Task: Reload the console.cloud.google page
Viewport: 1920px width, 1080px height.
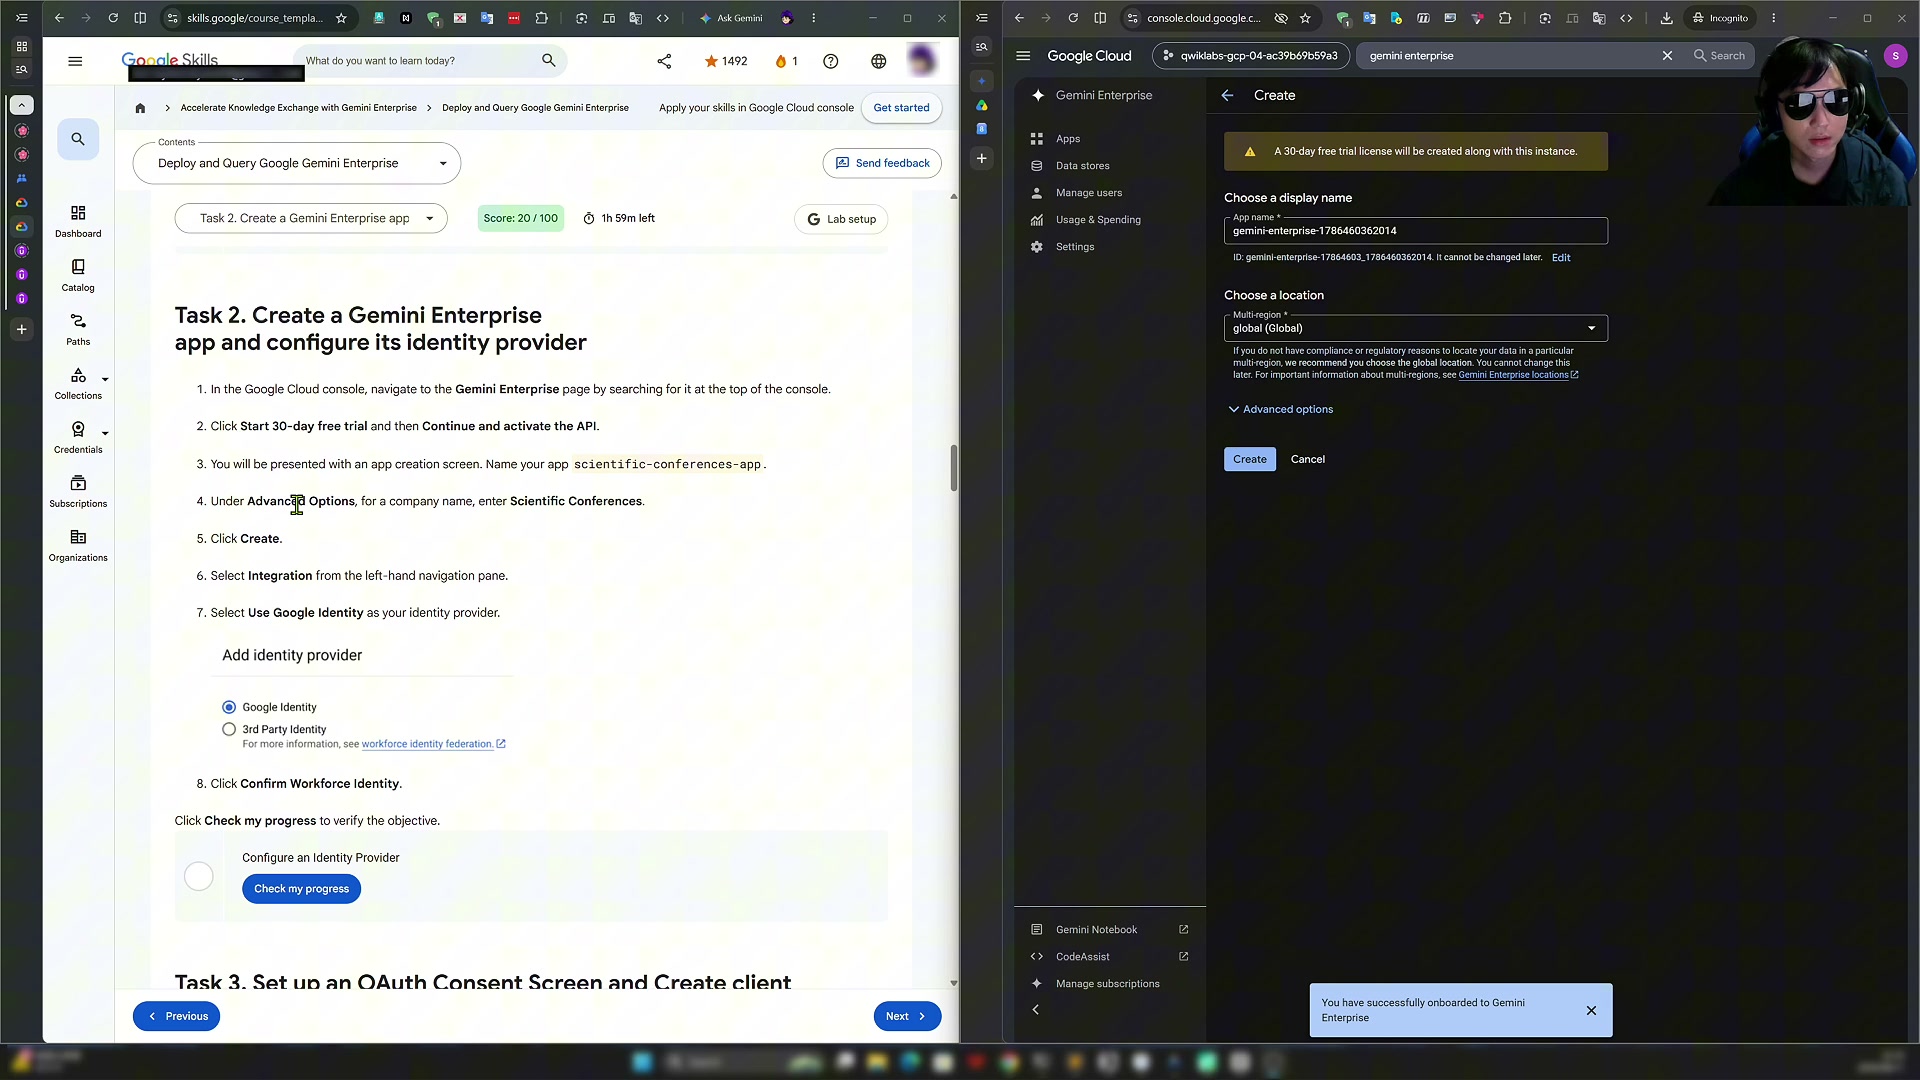Action: (1072, 18)
